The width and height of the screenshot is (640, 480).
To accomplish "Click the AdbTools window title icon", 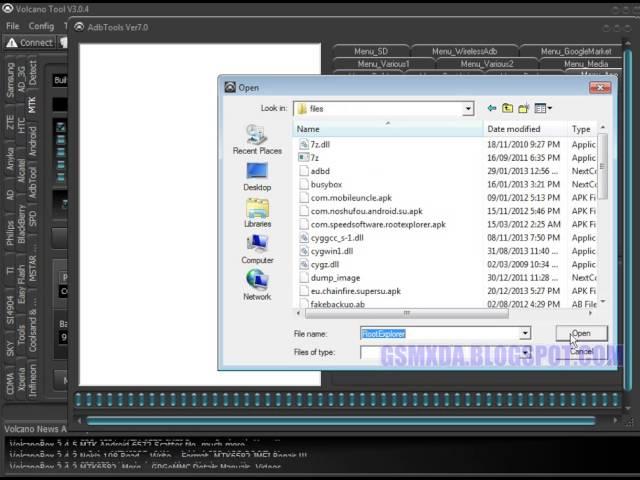I will (79, 27).
